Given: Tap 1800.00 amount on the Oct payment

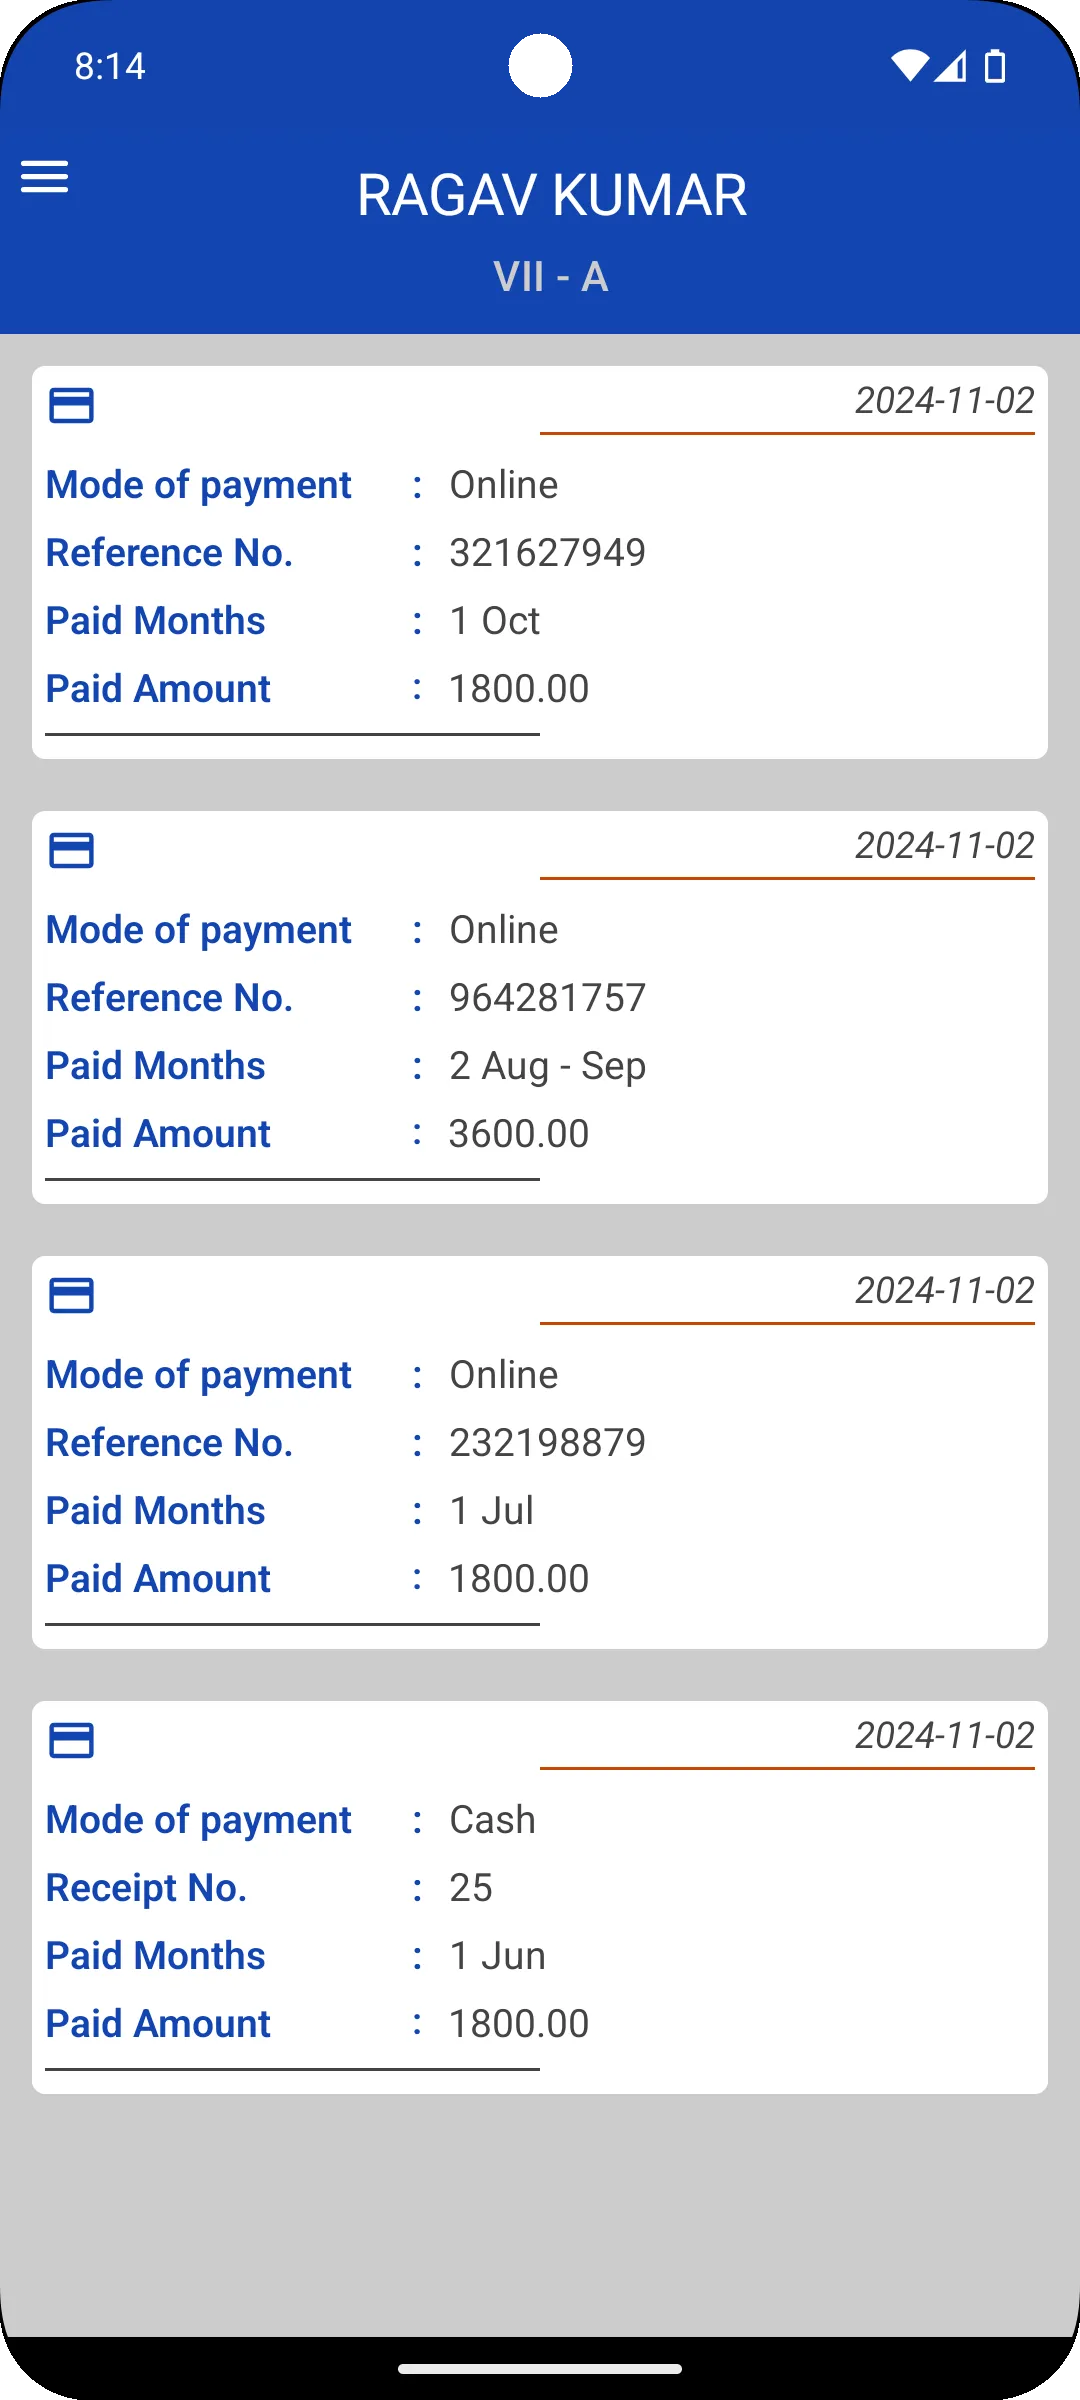Looking at the screenshot, I should point(519,689).
